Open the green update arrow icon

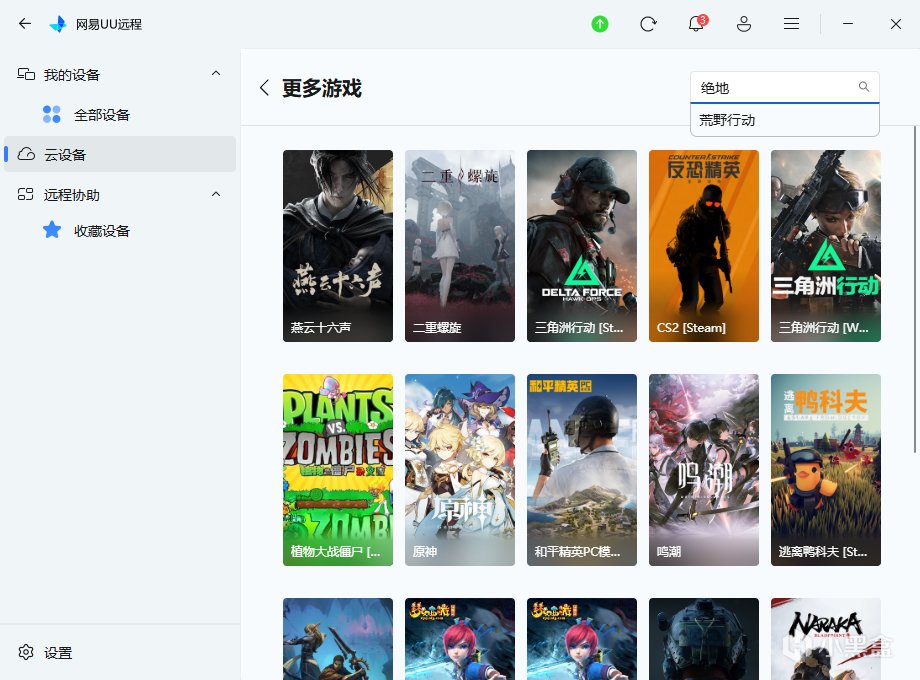click(x=600, y=24)
